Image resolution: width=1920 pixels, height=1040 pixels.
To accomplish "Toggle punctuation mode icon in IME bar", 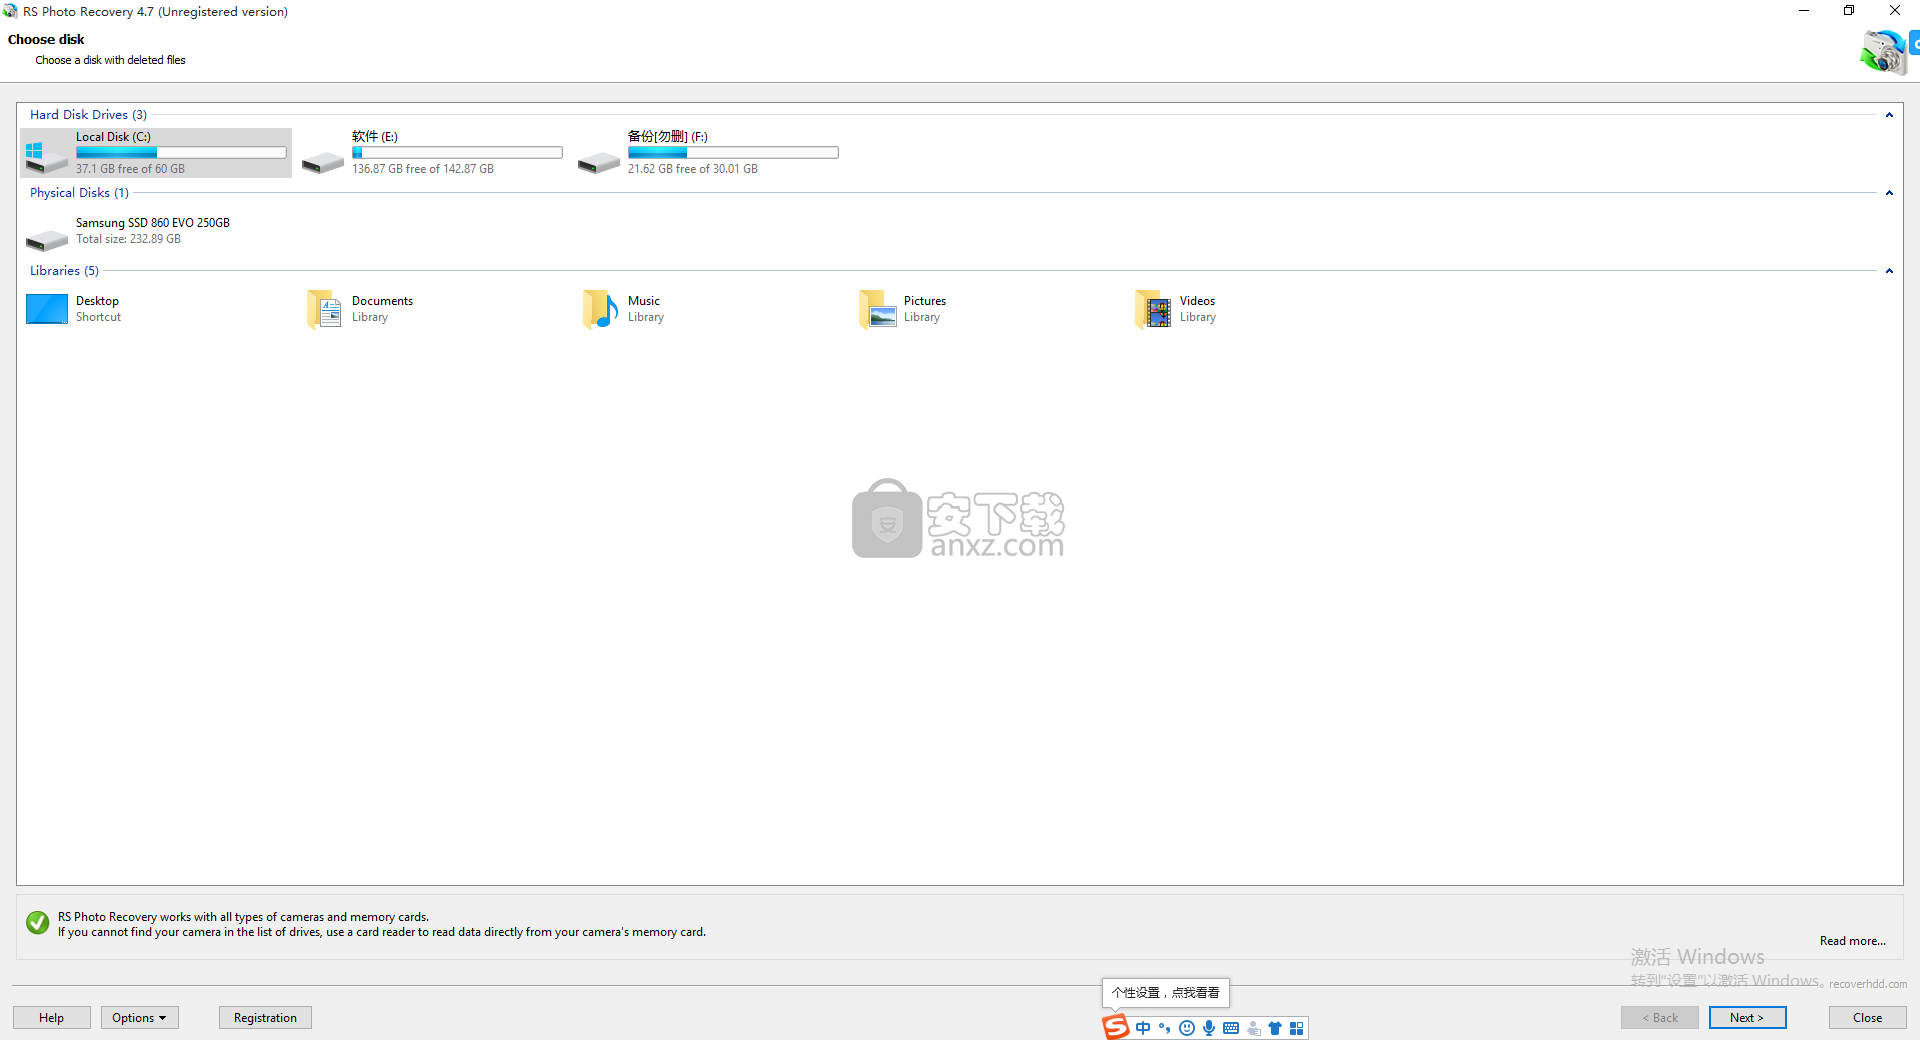I will click(1165, 1028).
